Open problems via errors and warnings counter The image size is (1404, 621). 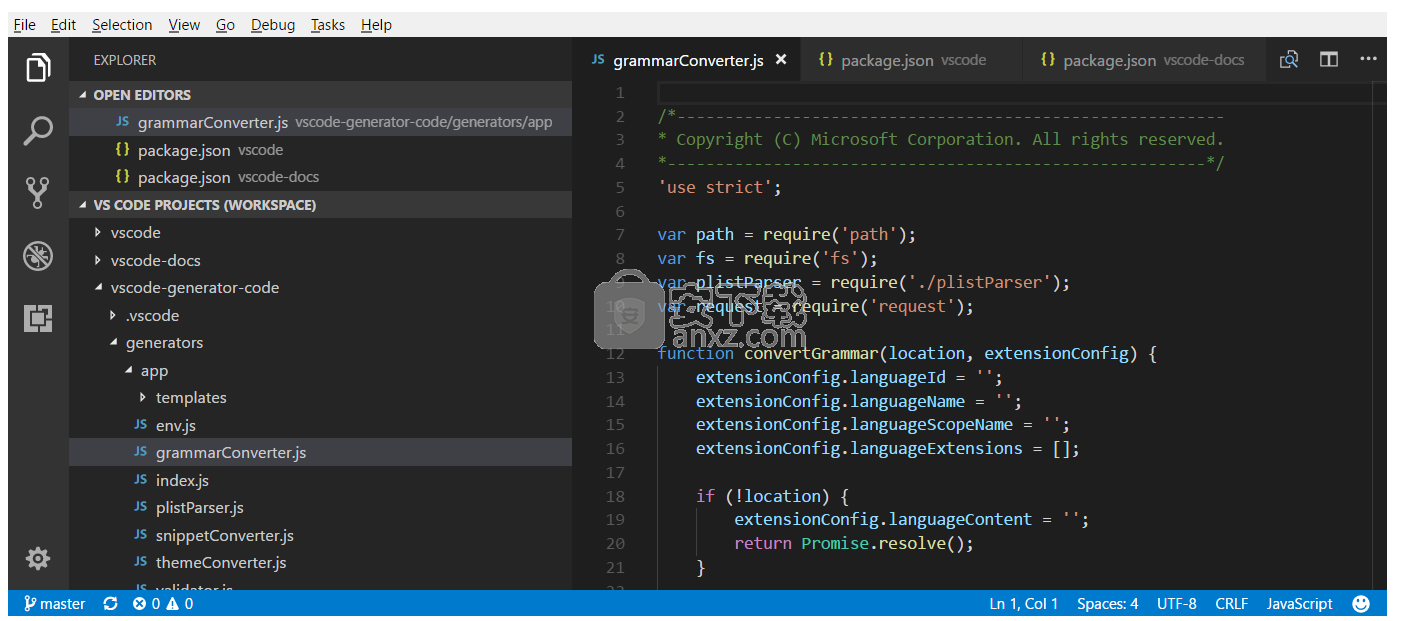click(x=163, y=604)
